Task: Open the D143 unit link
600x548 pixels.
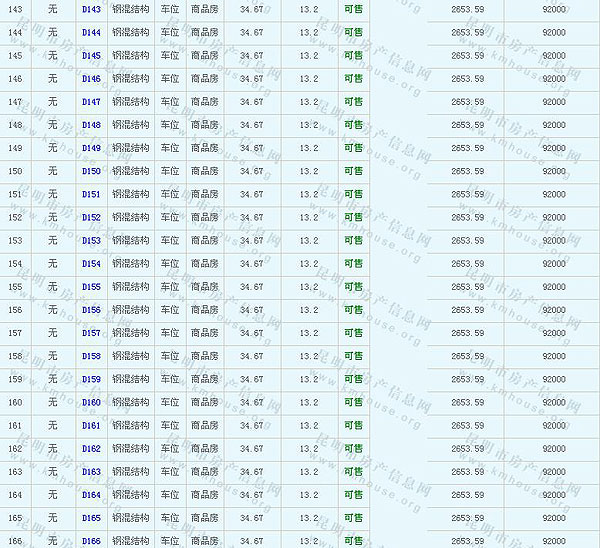Action: pyautogui.click(x=91, y=9)
